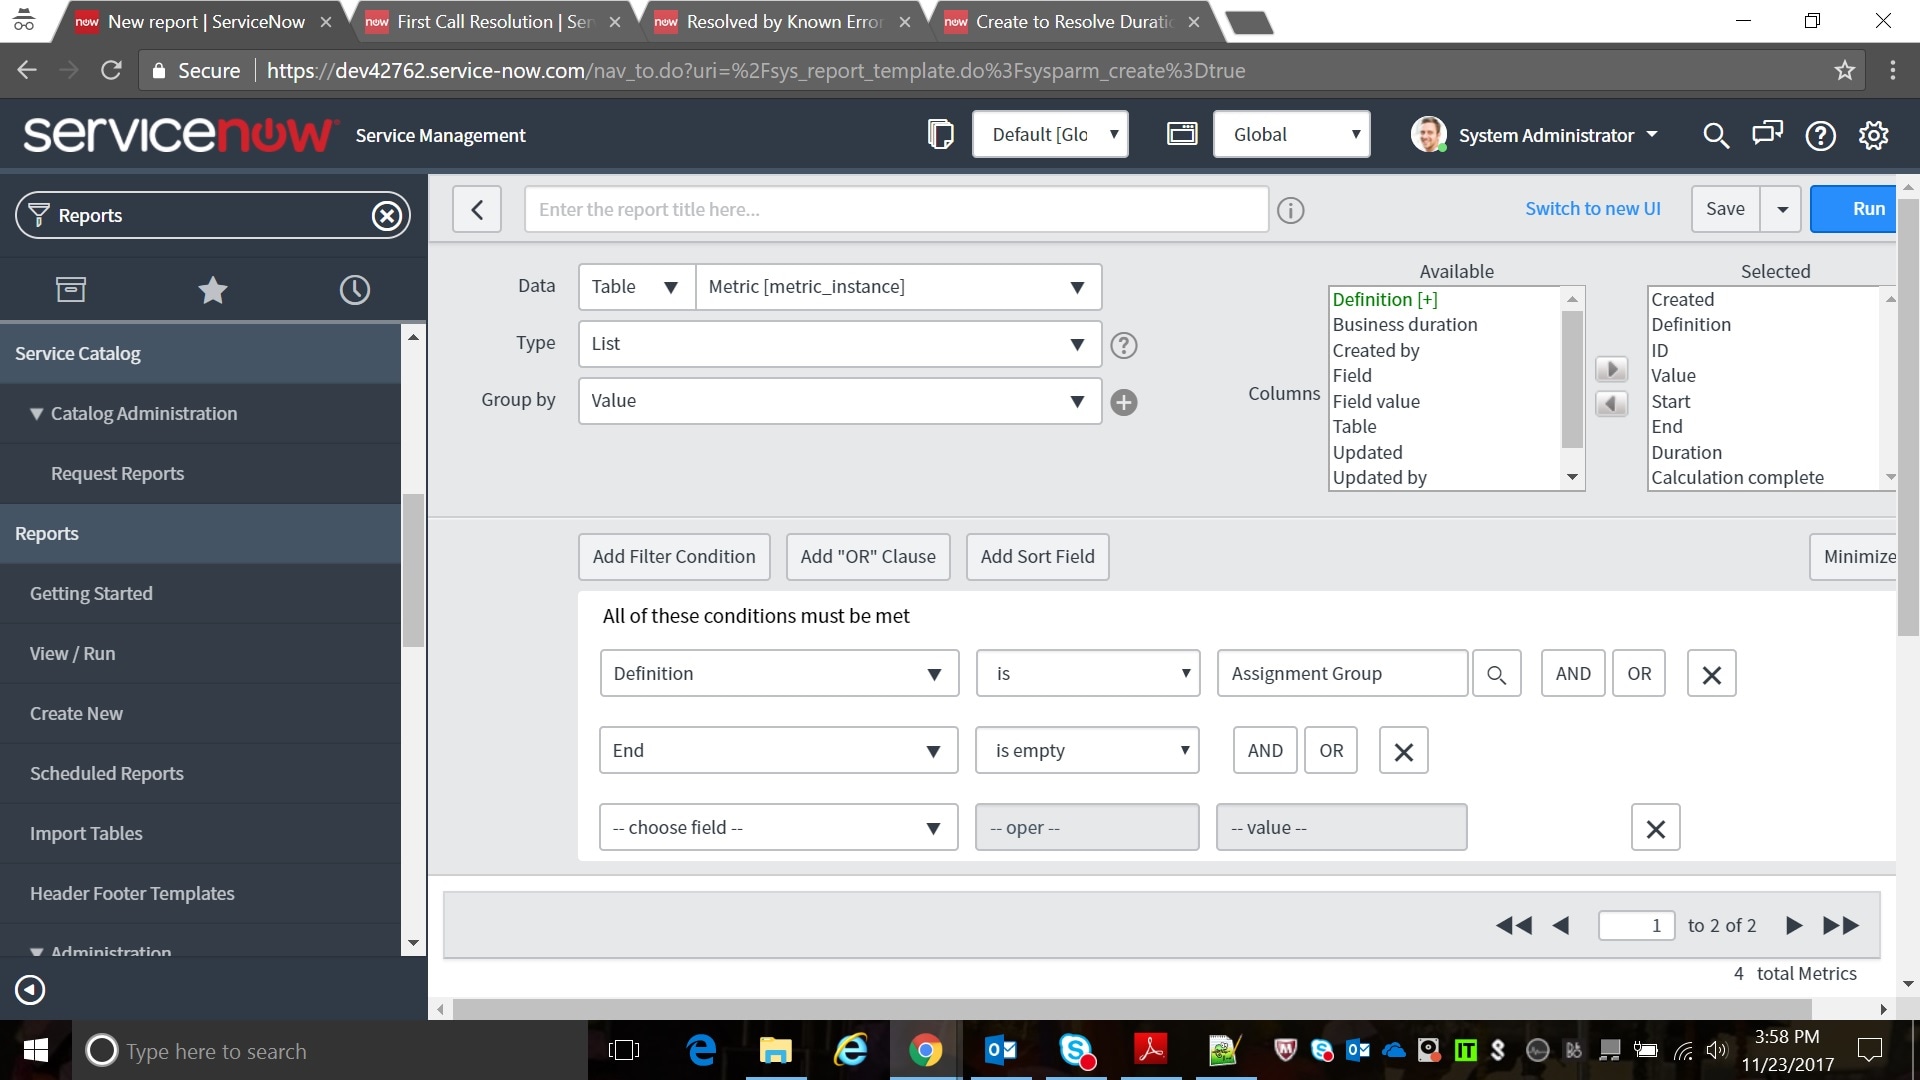Image resolution: width=1920 pixels, height=1080 pixels.
Task: Change the 'is empty' operator dropdown
Action: [x=1087, y=751]
